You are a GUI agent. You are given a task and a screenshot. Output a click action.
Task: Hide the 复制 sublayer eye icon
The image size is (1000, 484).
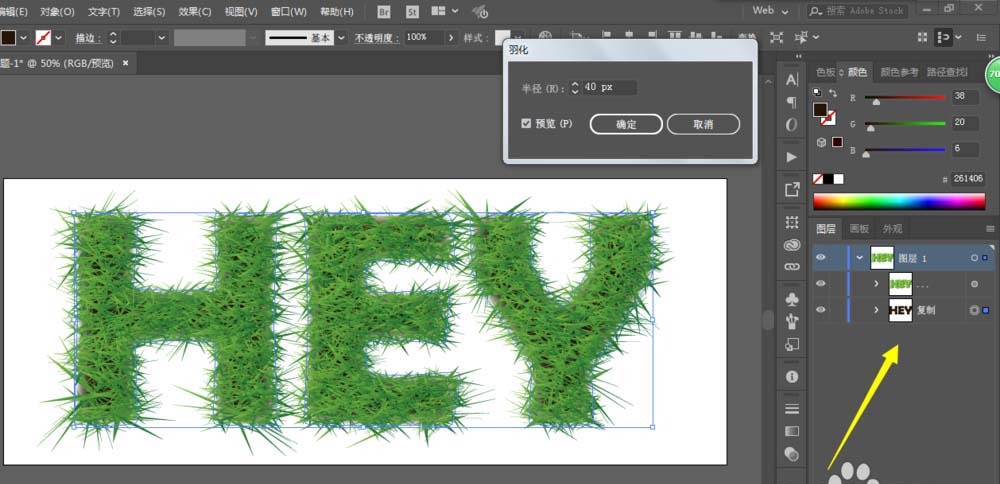pos(821,310)
